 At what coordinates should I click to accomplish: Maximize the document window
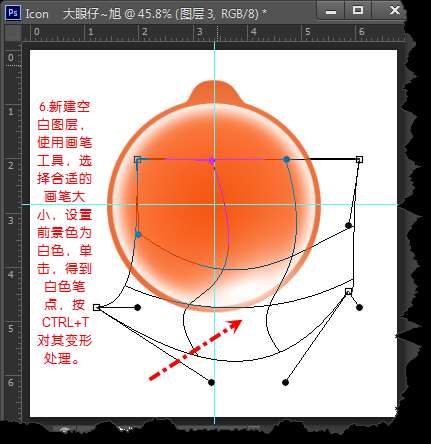[x=358, y=11]
